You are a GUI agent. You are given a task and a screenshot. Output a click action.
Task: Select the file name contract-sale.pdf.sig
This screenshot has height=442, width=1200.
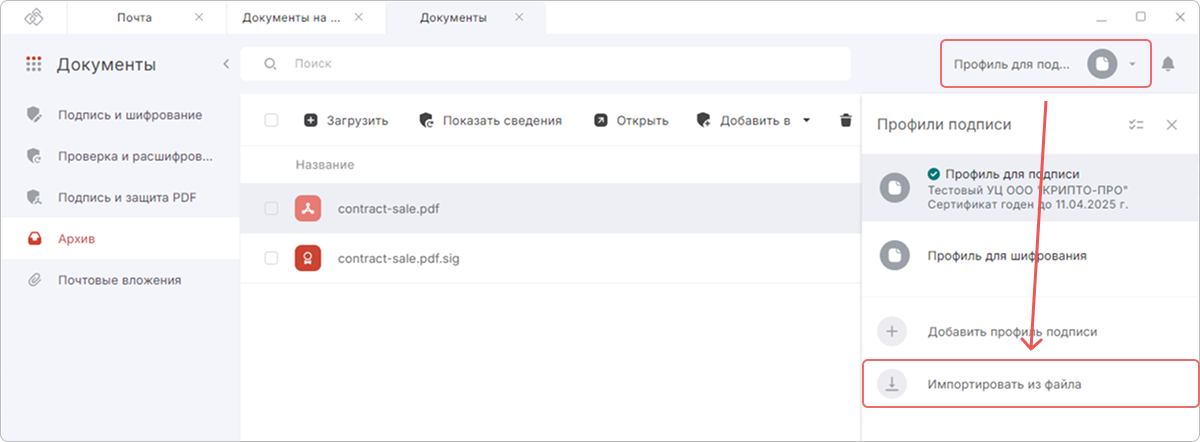[398, 258]
